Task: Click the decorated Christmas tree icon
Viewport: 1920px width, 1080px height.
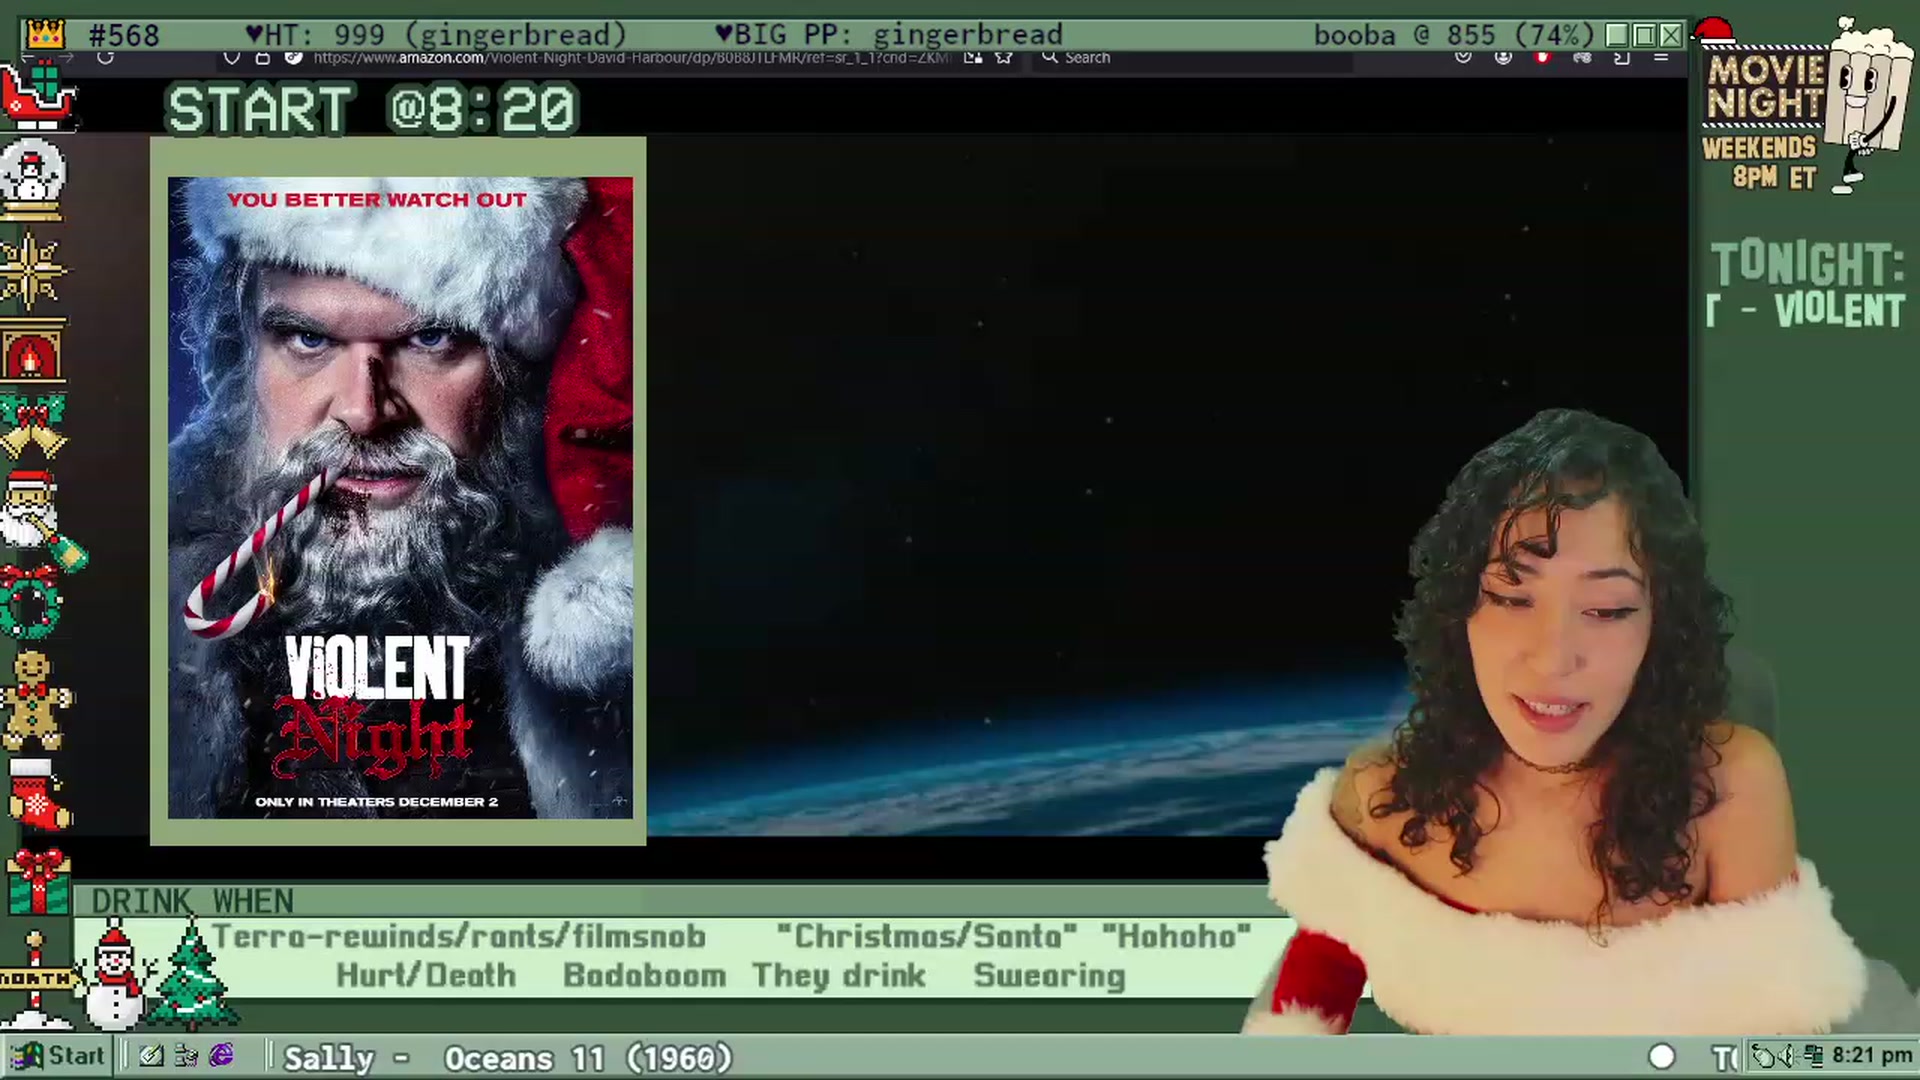Action: pos(192,975)
